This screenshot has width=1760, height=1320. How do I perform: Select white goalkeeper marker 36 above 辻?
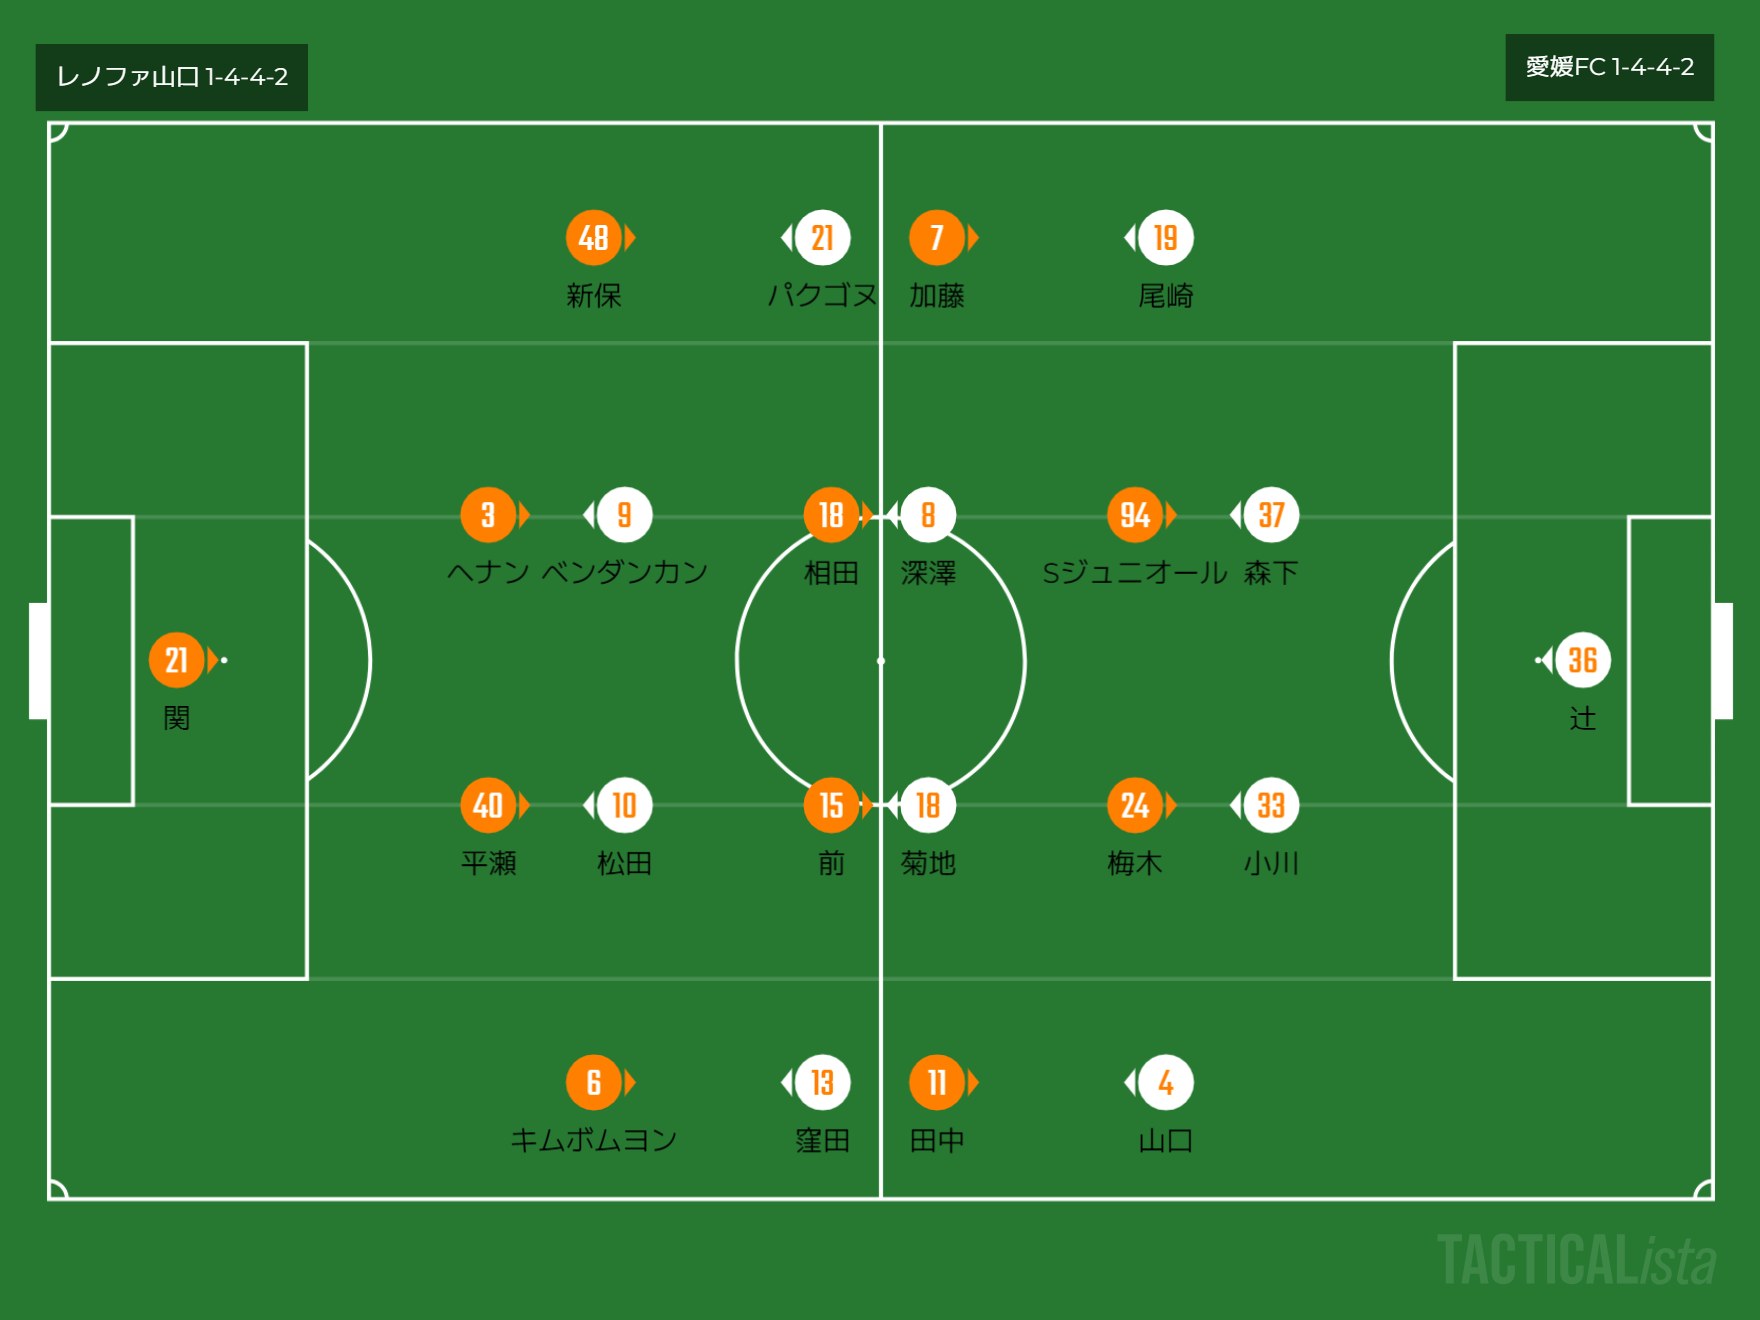1582,660
